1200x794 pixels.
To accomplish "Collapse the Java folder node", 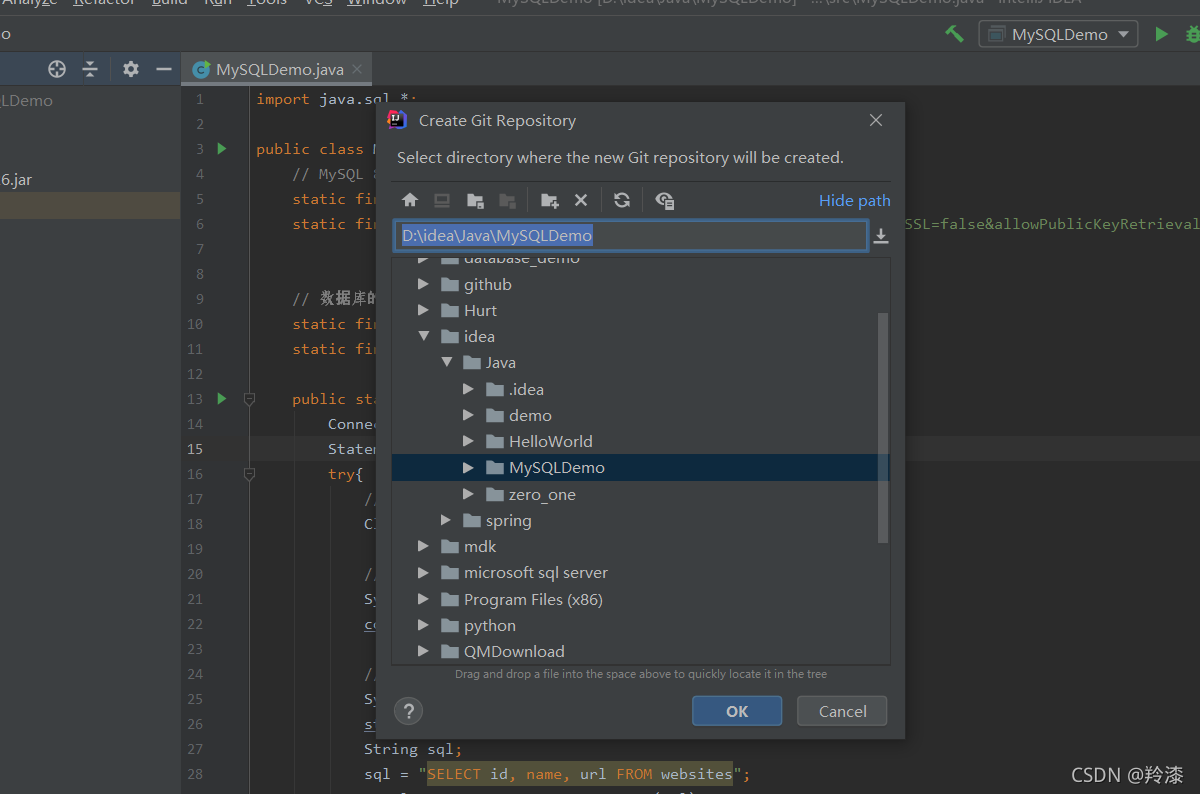I will click(x=446, y=363).
